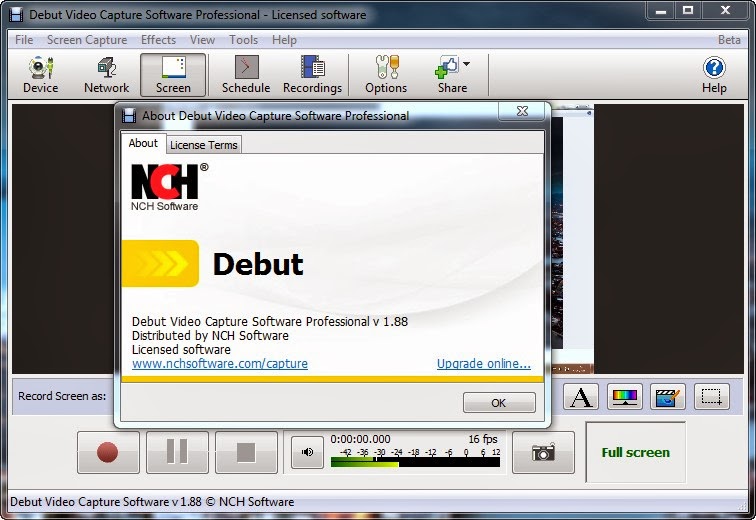Pause recording with the pause button
Viewport: 756px width, 520px height.
(x=177, y=453)
